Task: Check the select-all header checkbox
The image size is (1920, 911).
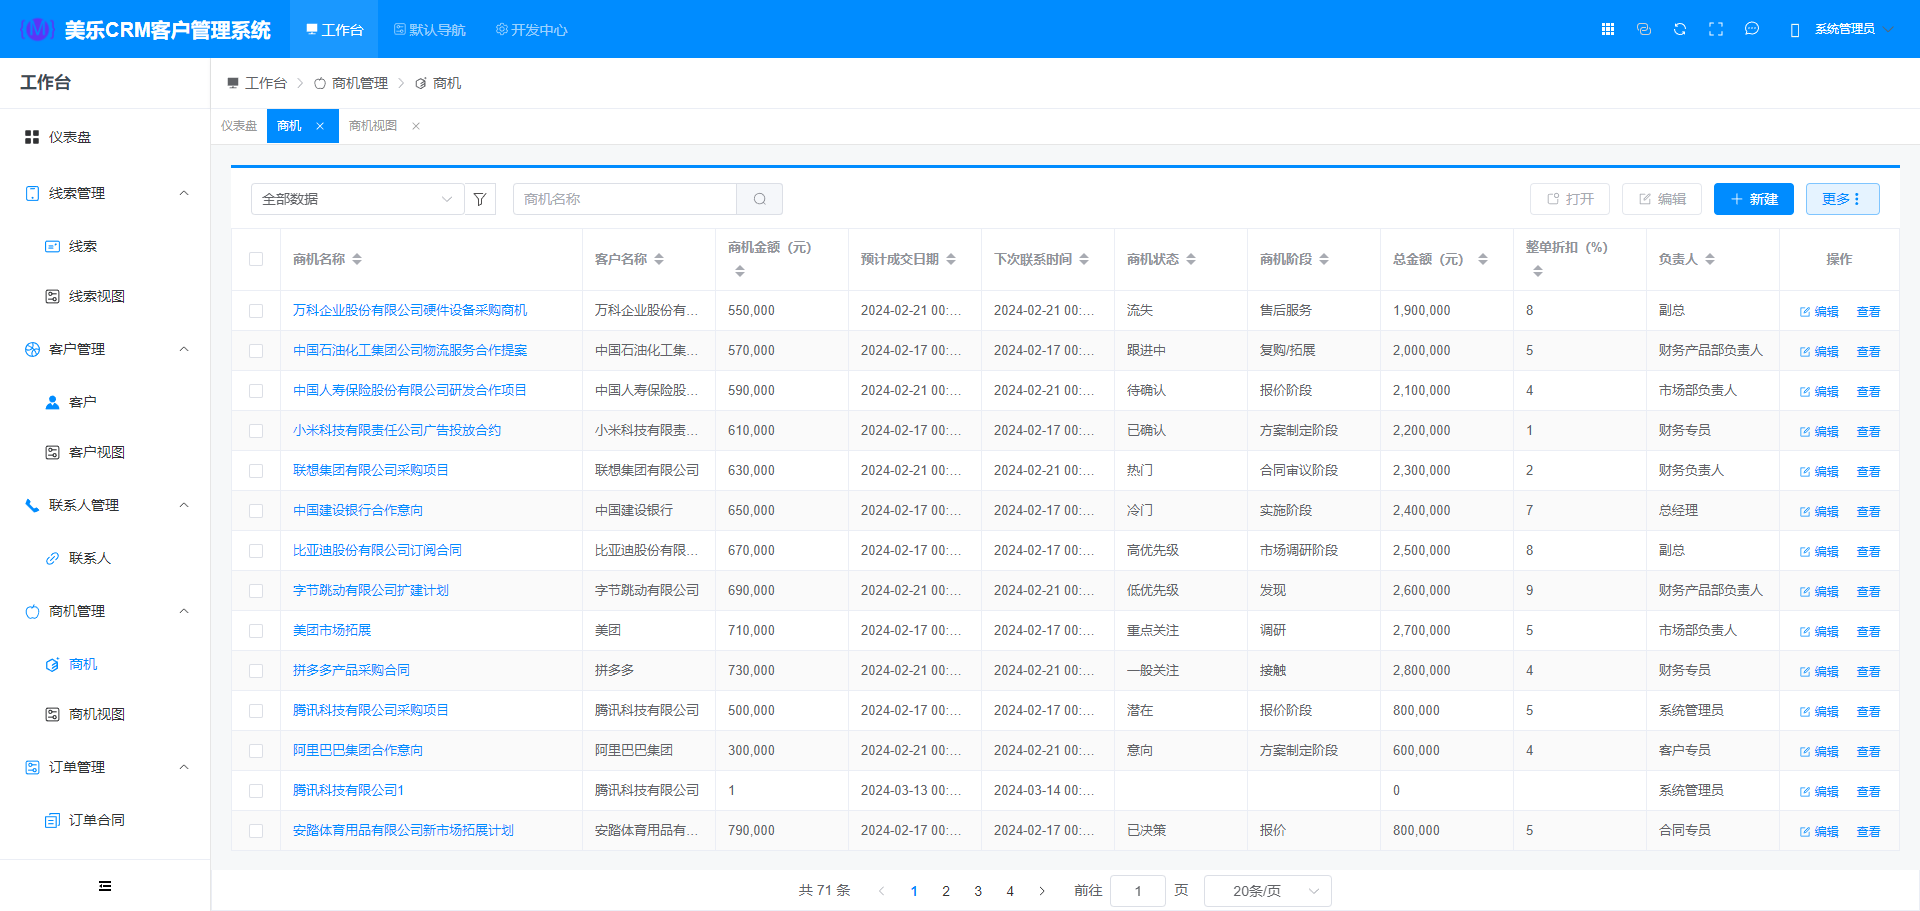Action: point(256,259)
